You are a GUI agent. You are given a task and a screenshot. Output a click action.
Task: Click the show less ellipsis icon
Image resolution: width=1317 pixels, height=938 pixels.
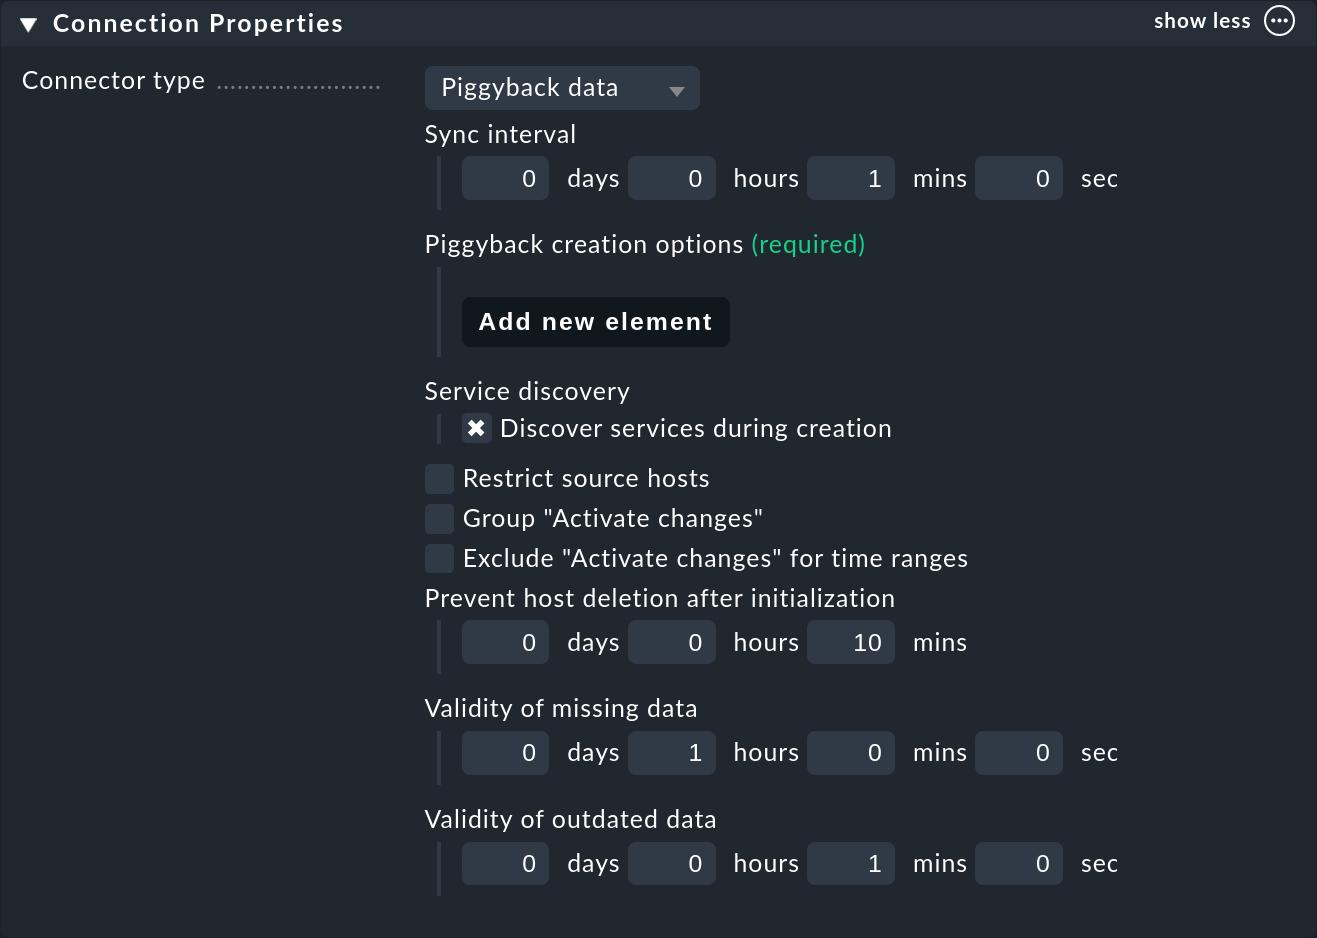pos(1279,21)
